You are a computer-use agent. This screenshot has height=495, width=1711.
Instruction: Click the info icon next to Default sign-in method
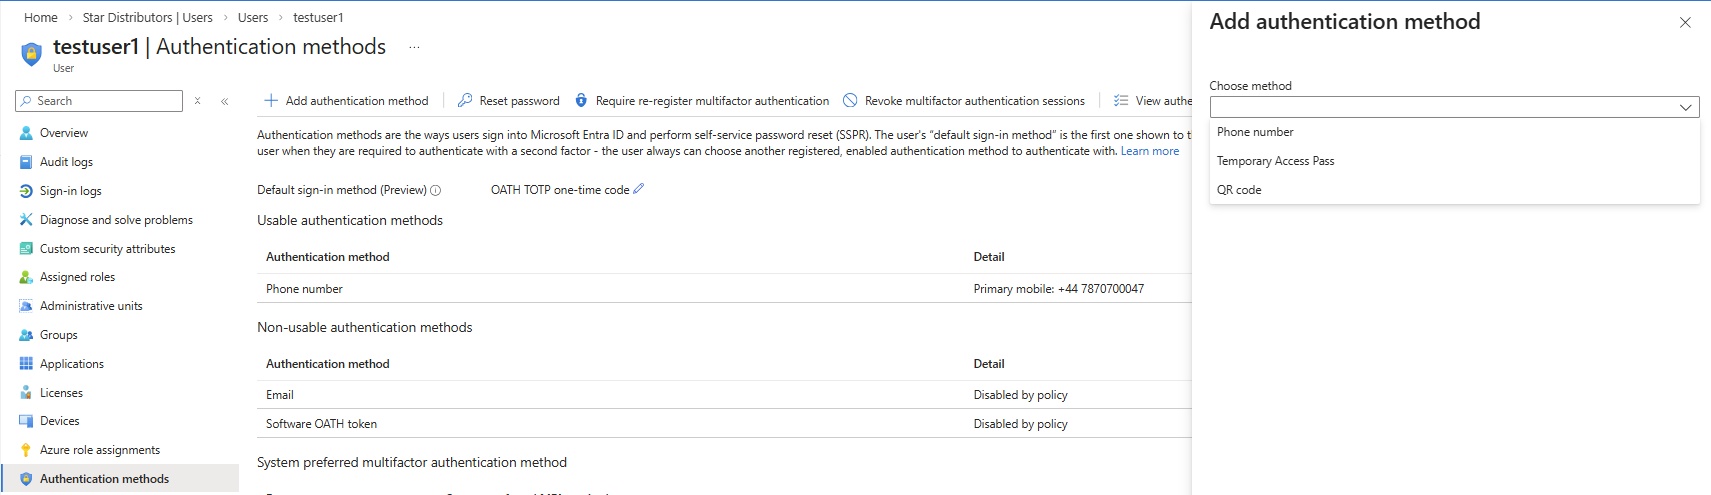click(435, 190)
